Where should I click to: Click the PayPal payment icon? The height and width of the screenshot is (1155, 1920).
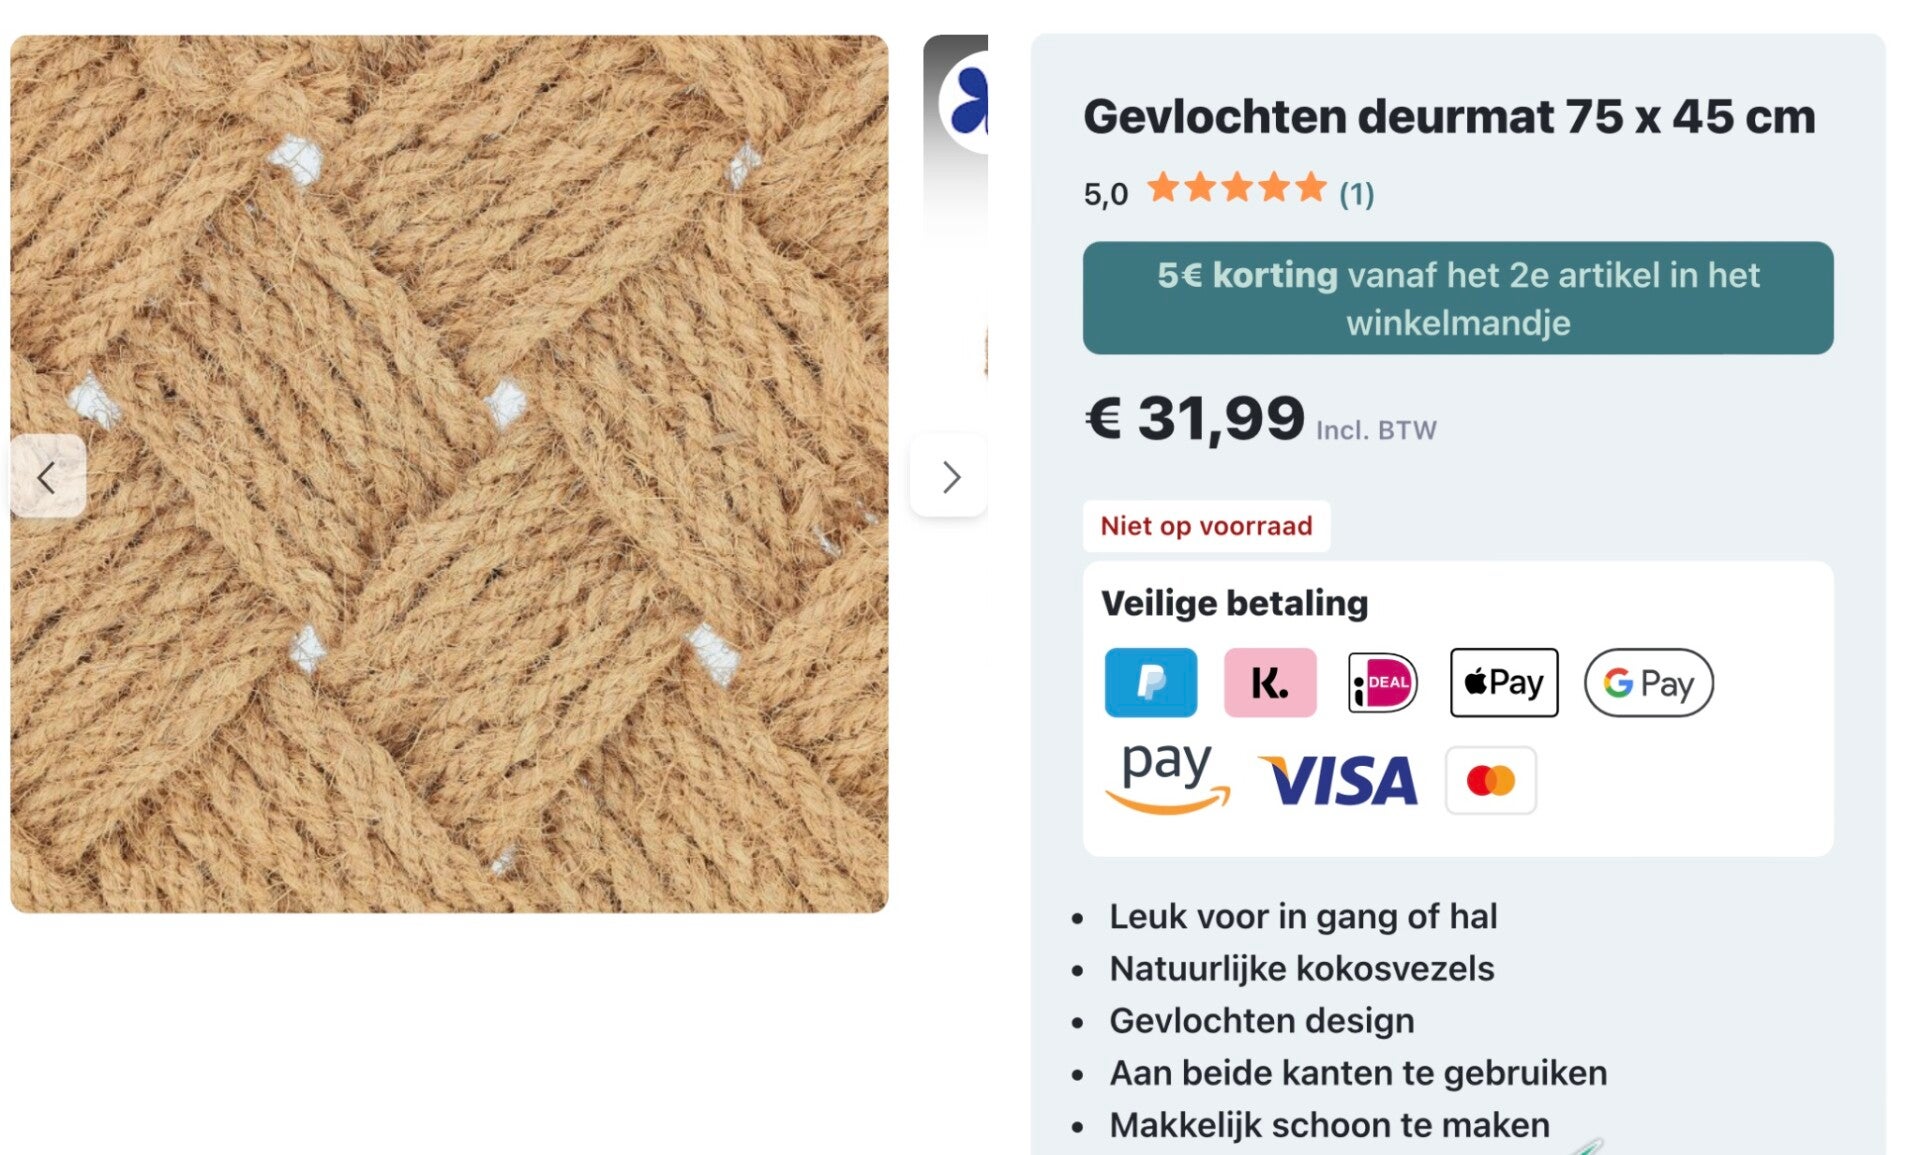[x=1150, y=682]
